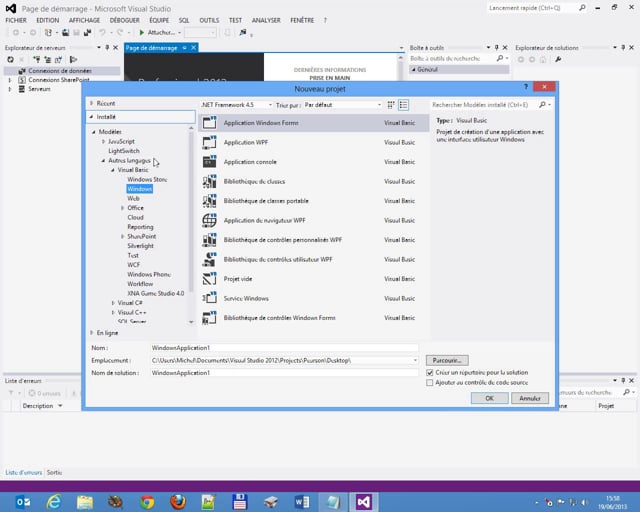Select Windows Store in the tree
This screenshot has width=640, height=512.
tap(147, 179)
